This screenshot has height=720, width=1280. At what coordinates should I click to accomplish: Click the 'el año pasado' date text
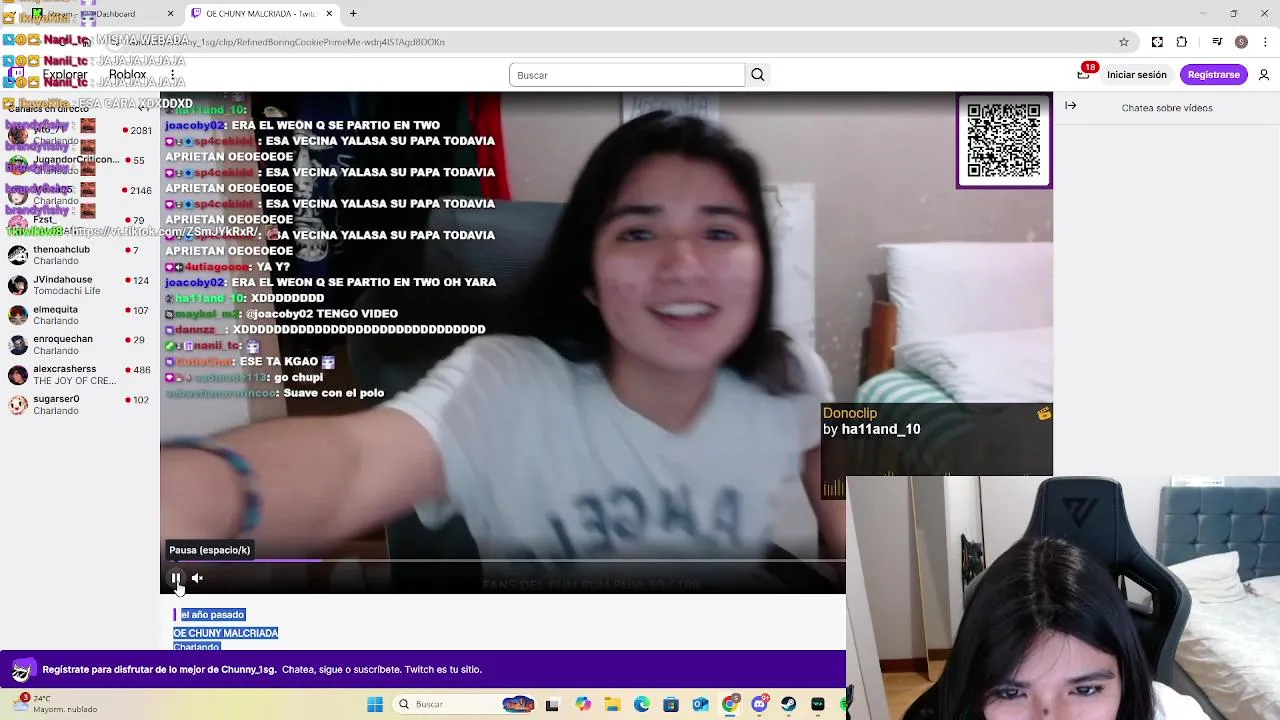(212, 615)
